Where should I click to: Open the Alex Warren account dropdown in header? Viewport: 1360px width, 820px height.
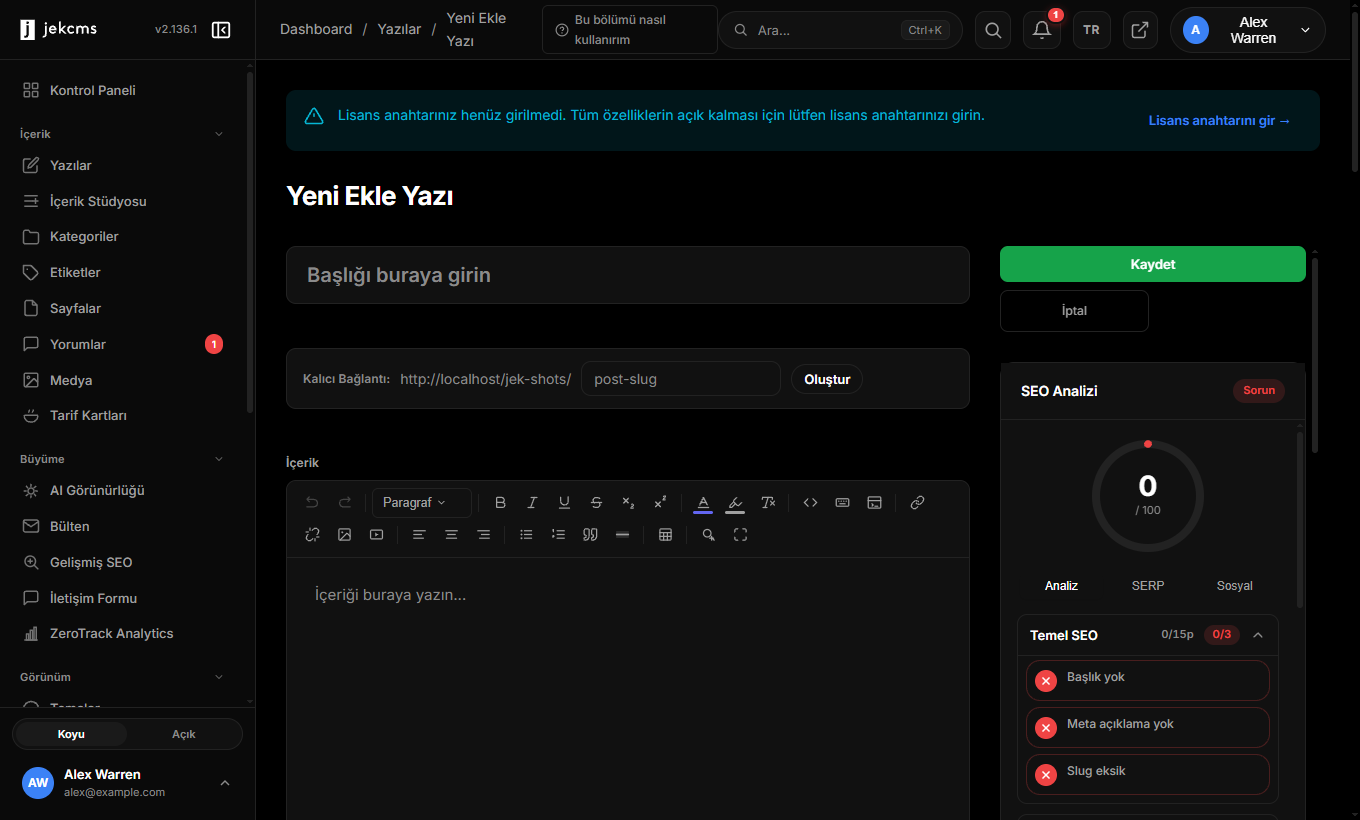click(1248, 30)
